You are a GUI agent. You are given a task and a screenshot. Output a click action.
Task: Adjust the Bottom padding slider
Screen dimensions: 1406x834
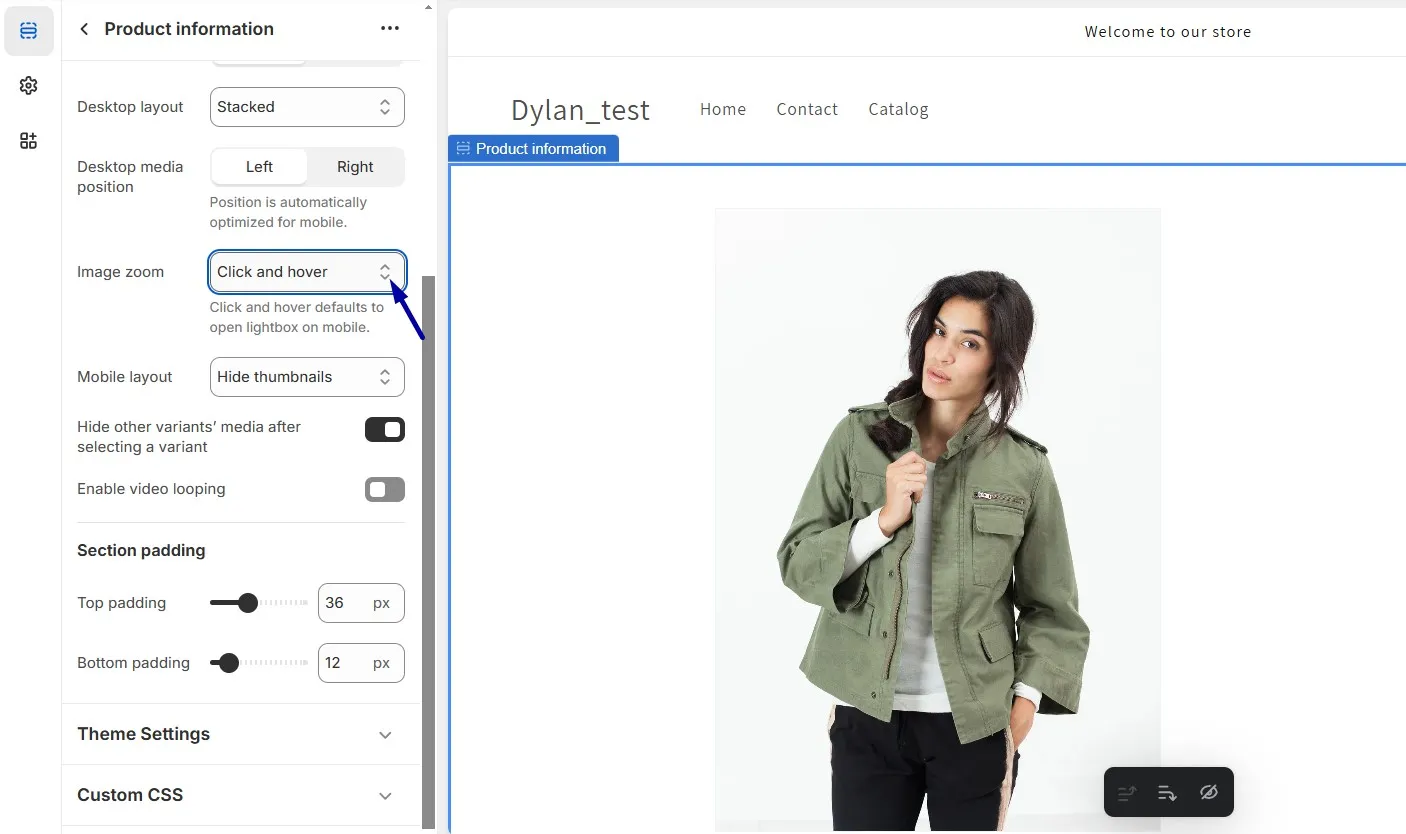coord(259,663)
